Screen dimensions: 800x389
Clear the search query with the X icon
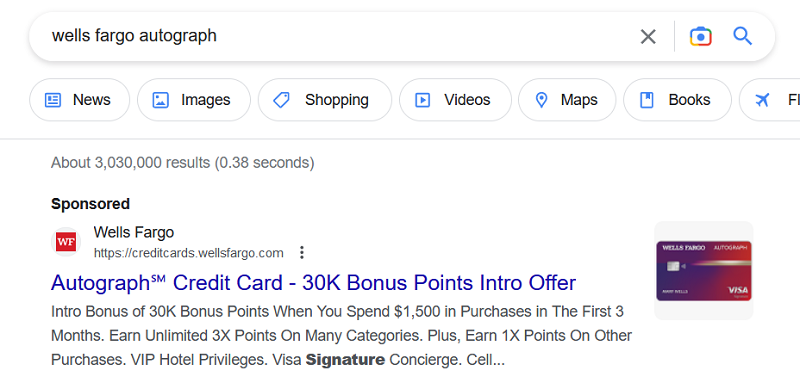coord(648,37)
